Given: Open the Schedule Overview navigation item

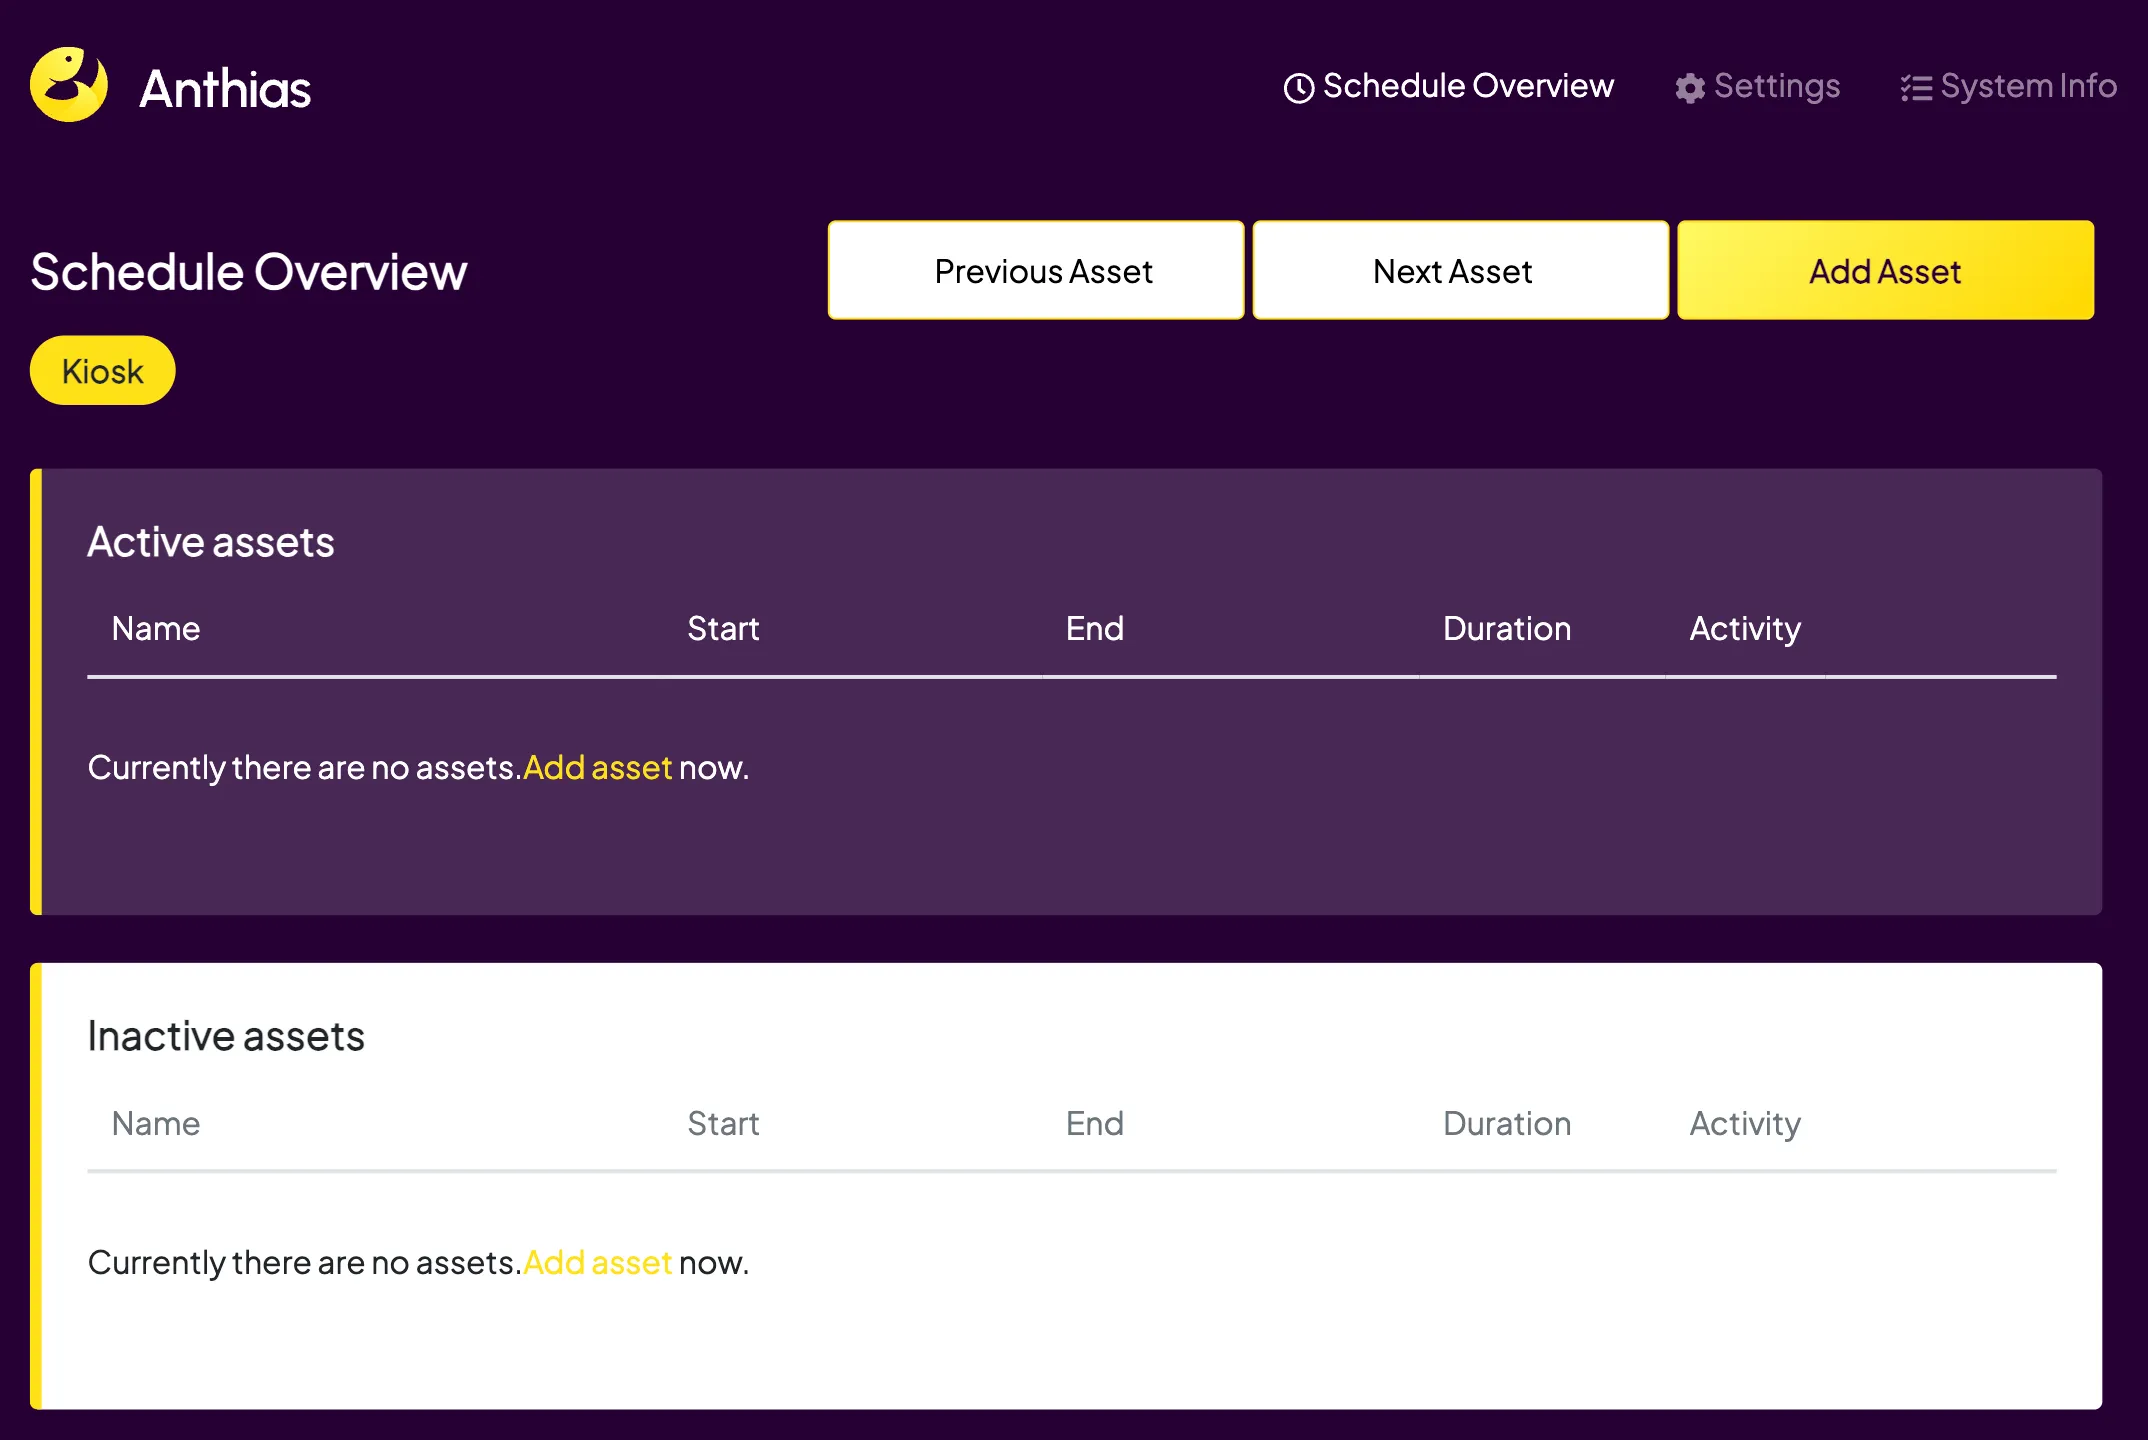Looking at the screenshot, I should pyautogui.click(x=1467, y=87).
